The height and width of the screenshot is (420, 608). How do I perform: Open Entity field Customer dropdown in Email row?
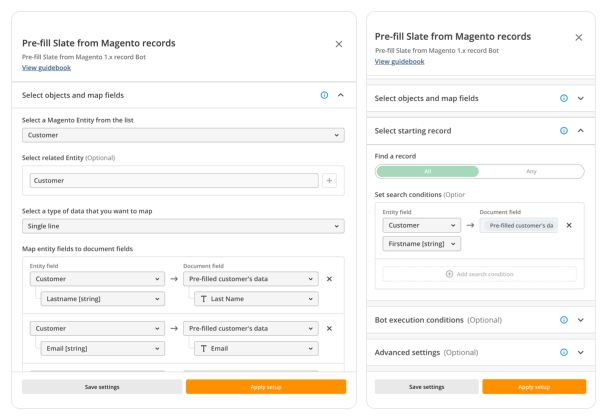[97, 328]
